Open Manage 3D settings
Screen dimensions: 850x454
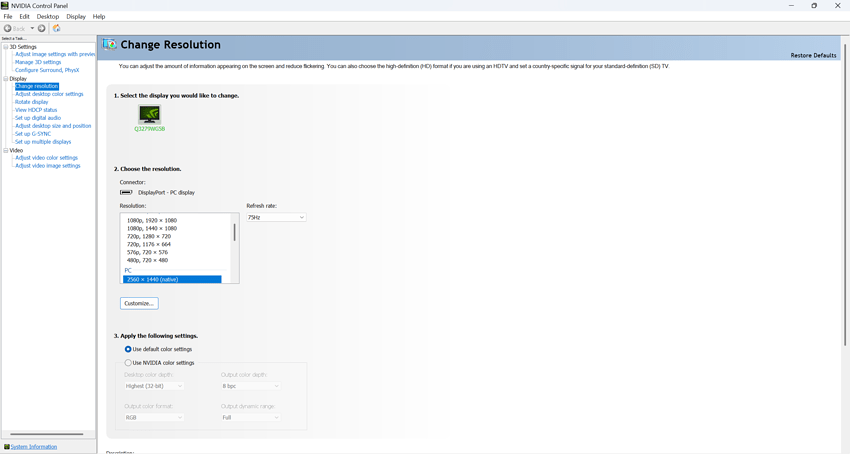pos(38,62)
